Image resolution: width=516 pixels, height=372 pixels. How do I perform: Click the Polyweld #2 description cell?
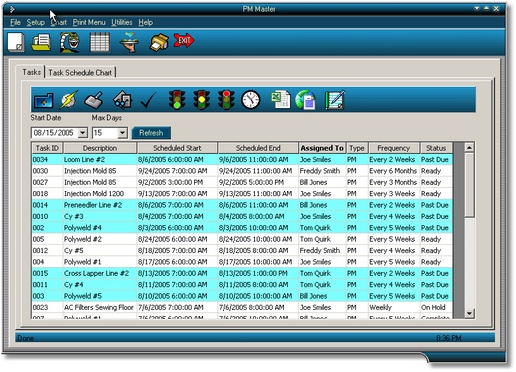100,239
